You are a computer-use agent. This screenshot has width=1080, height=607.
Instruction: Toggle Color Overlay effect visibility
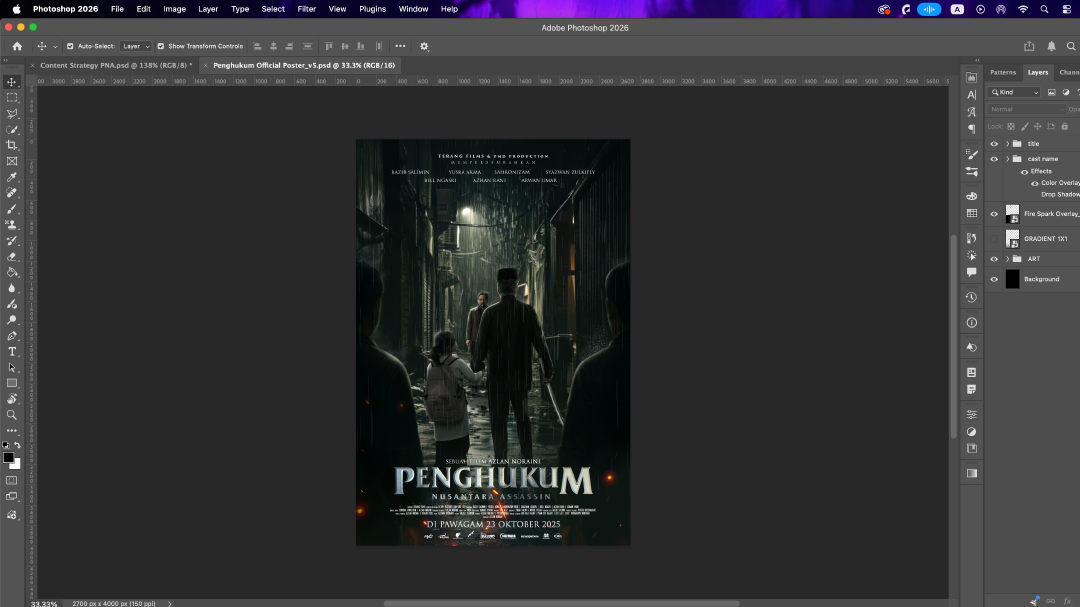(x=1035, y=183)
